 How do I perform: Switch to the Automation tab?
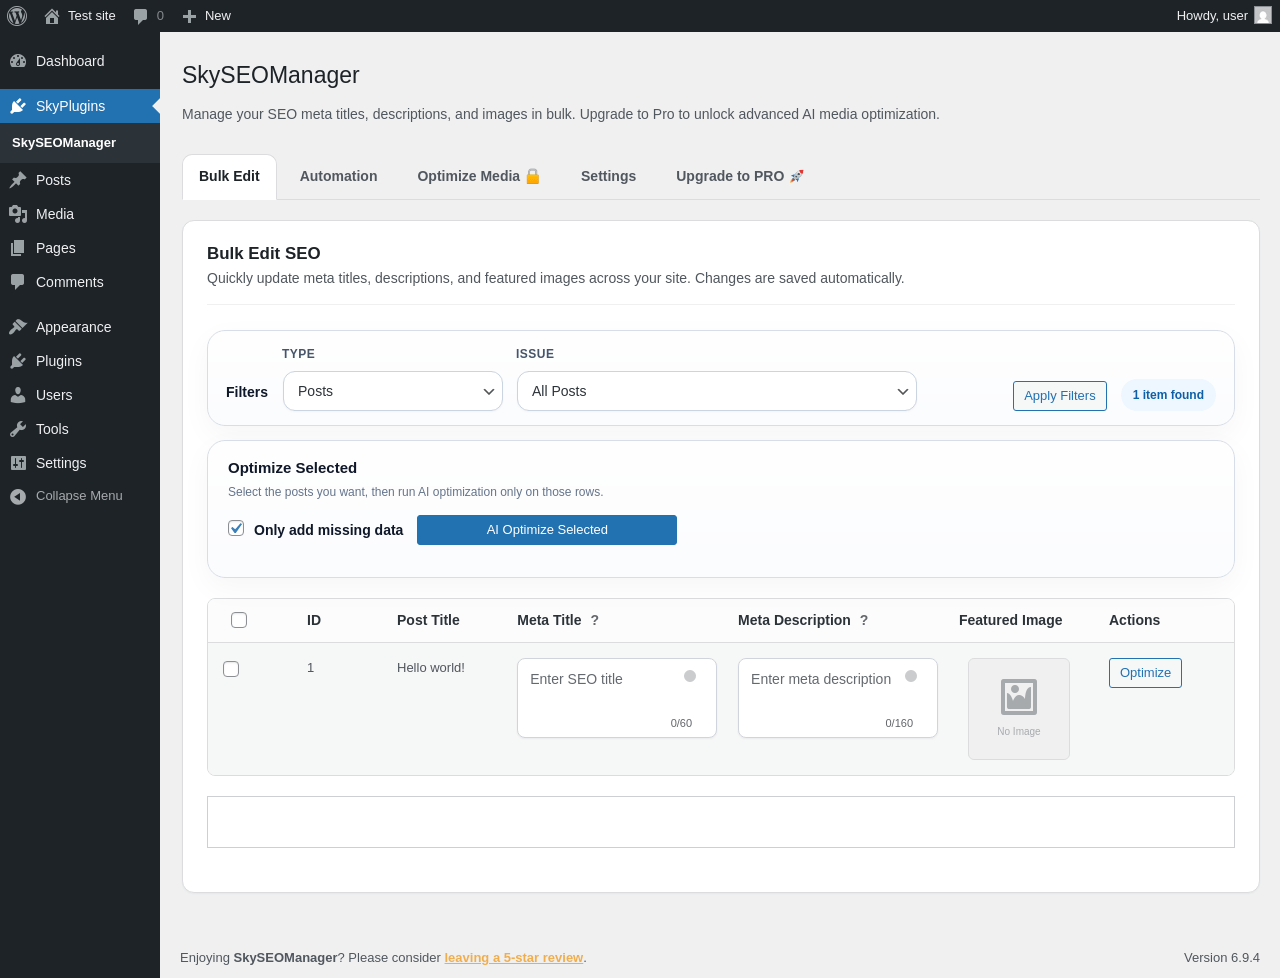(338, 176)
